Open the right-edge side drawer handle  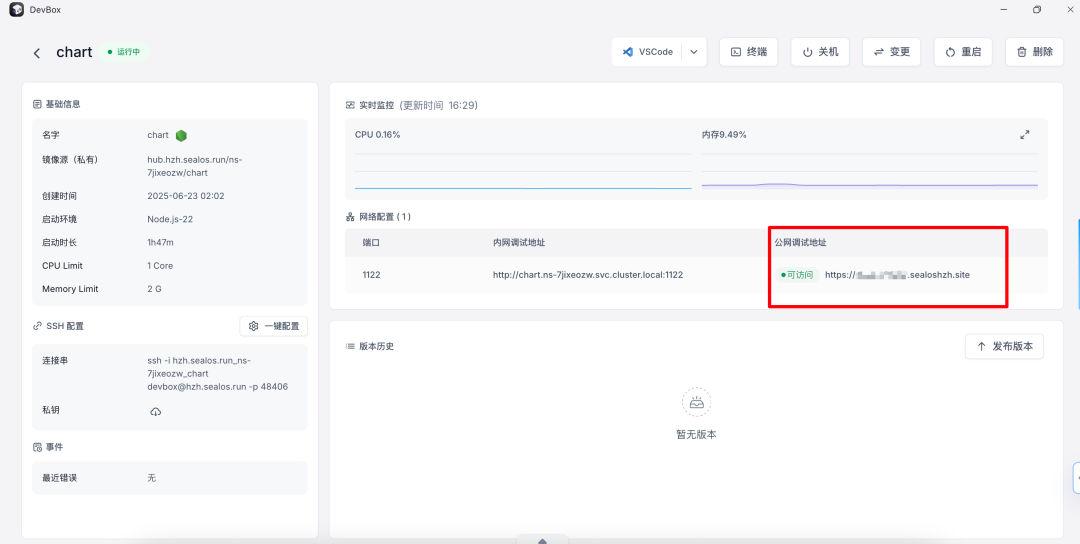click(1077, 479)
